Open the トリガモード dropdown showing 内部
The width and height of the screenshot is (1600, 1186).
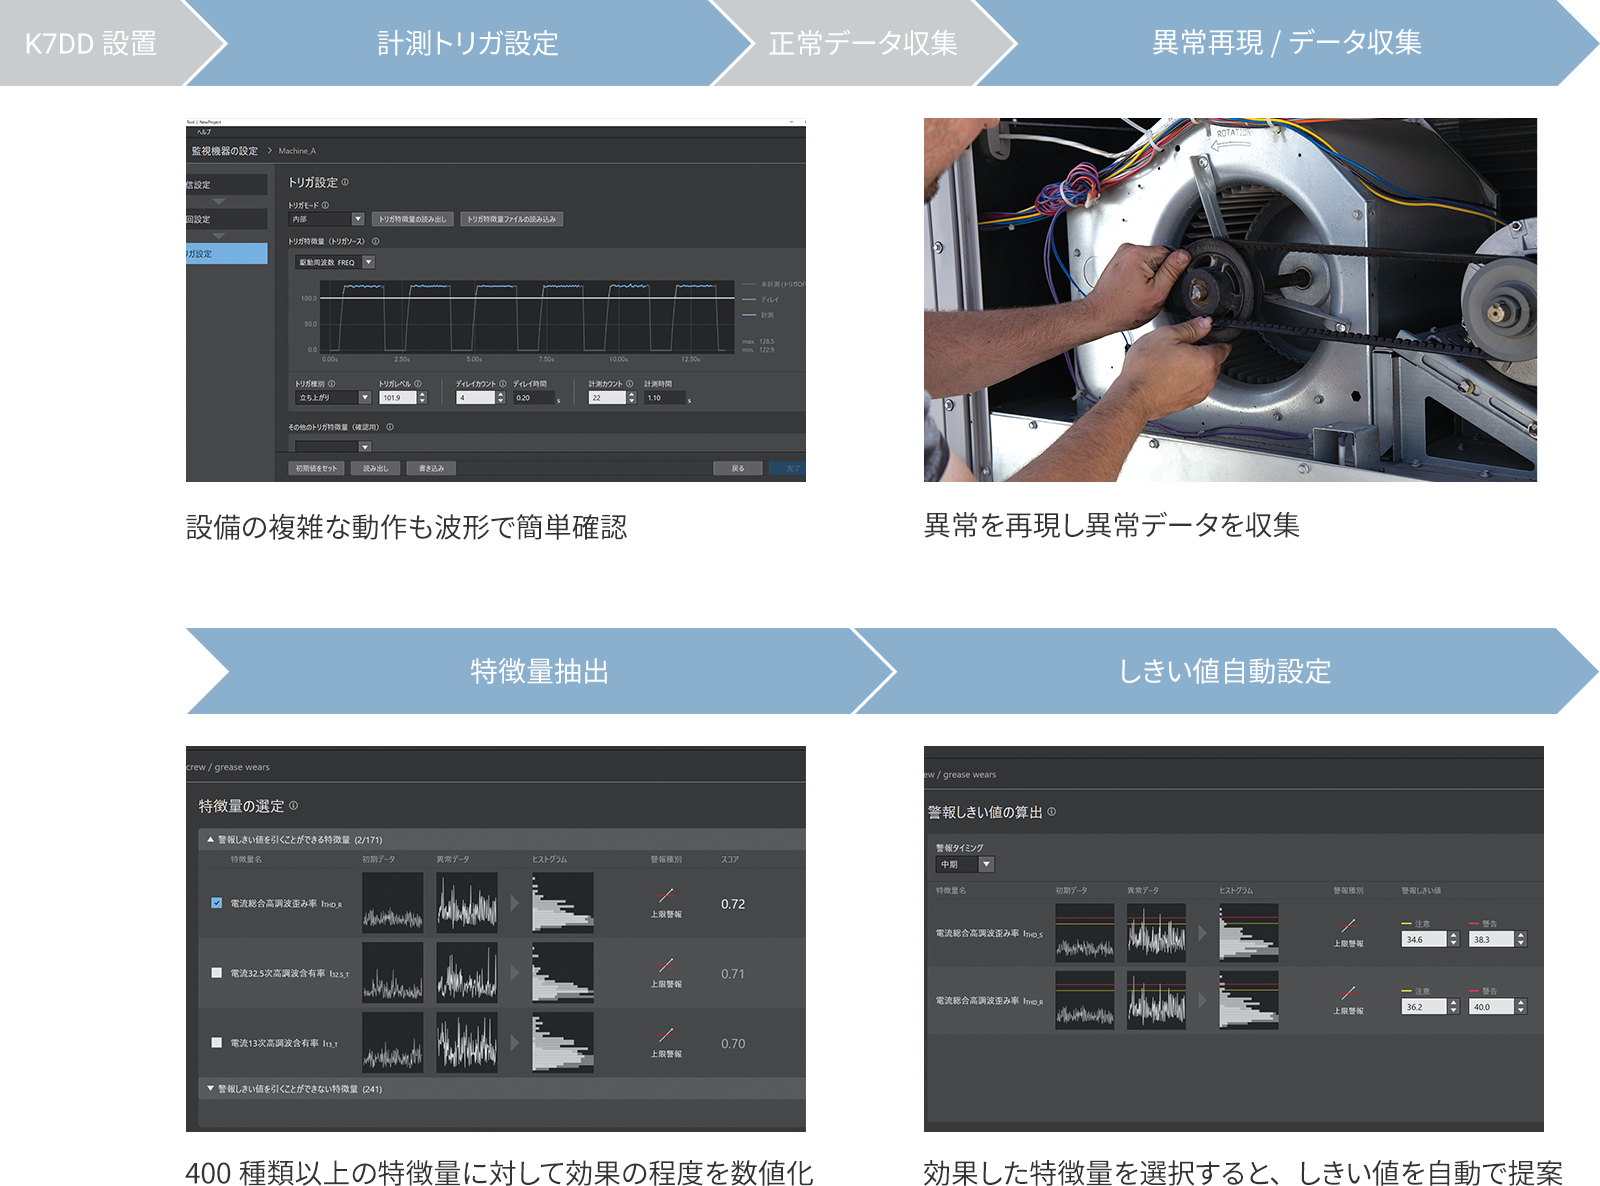click(359, 219)
